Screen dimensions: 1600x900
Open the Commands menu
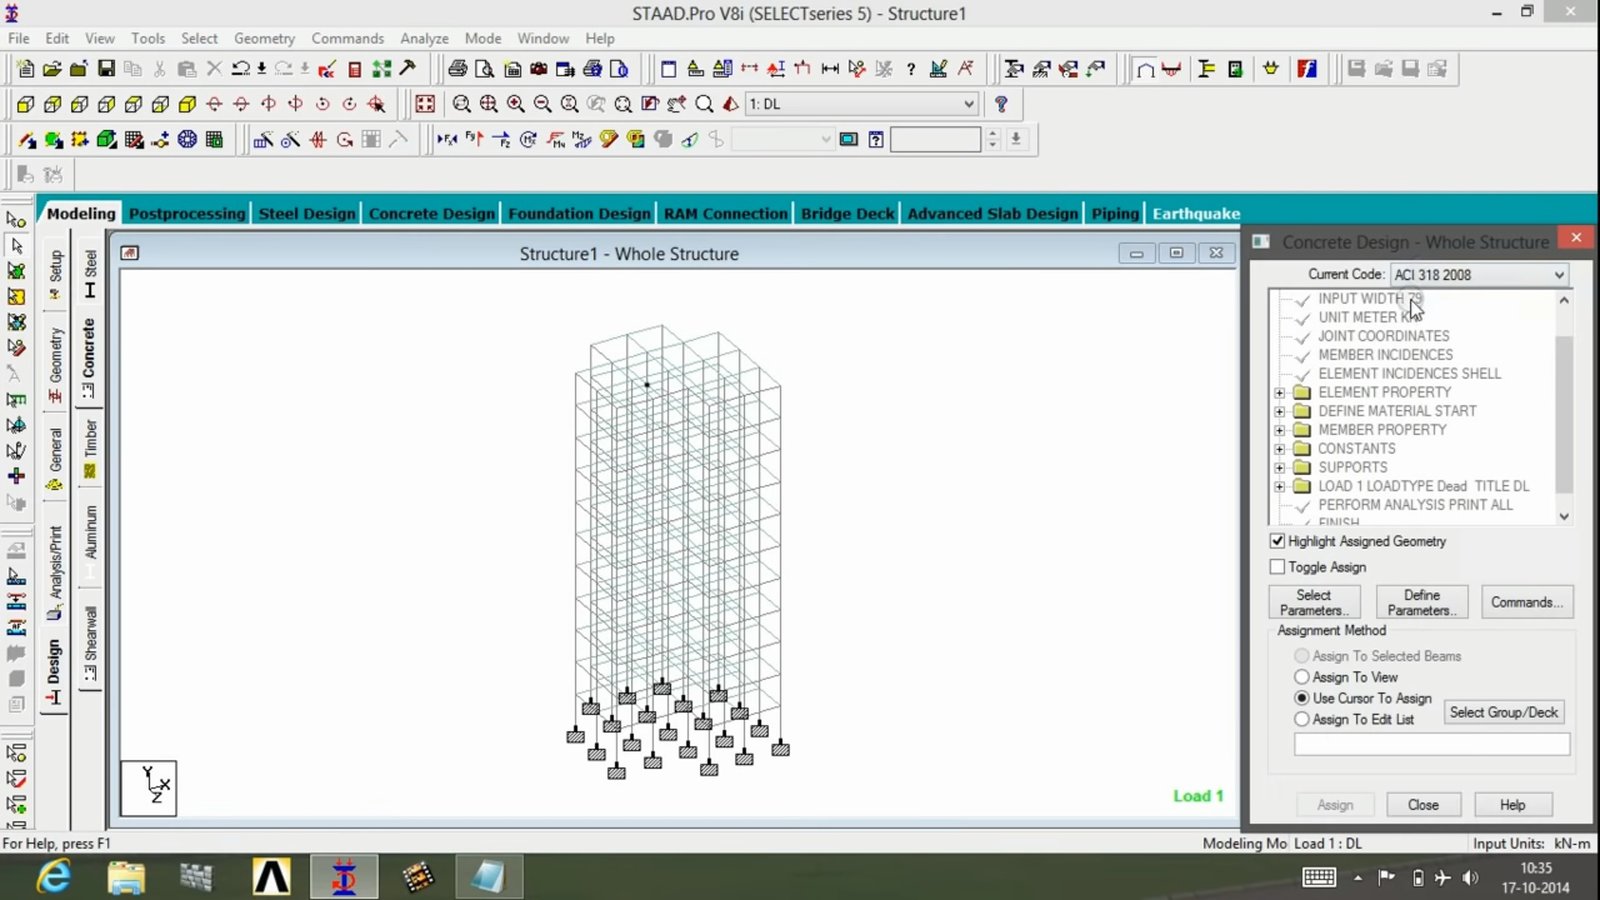(347, 38)
